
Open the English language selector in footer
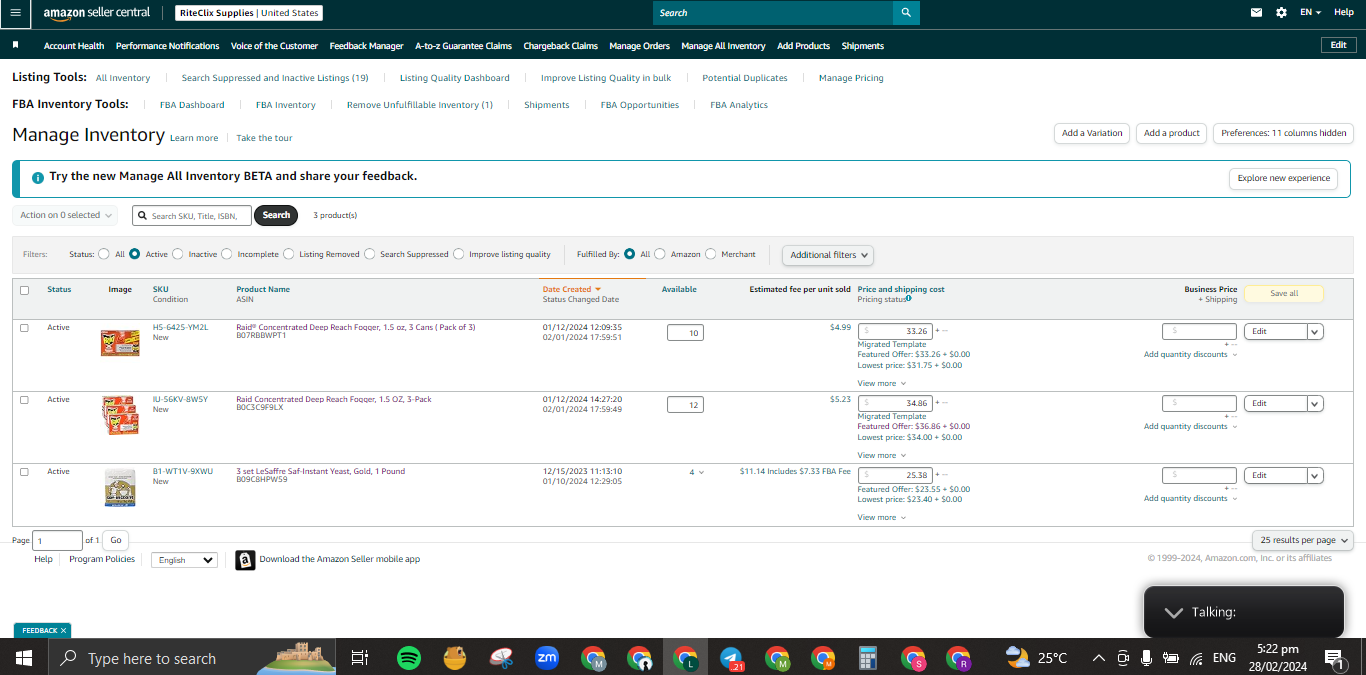pos(184,560)
